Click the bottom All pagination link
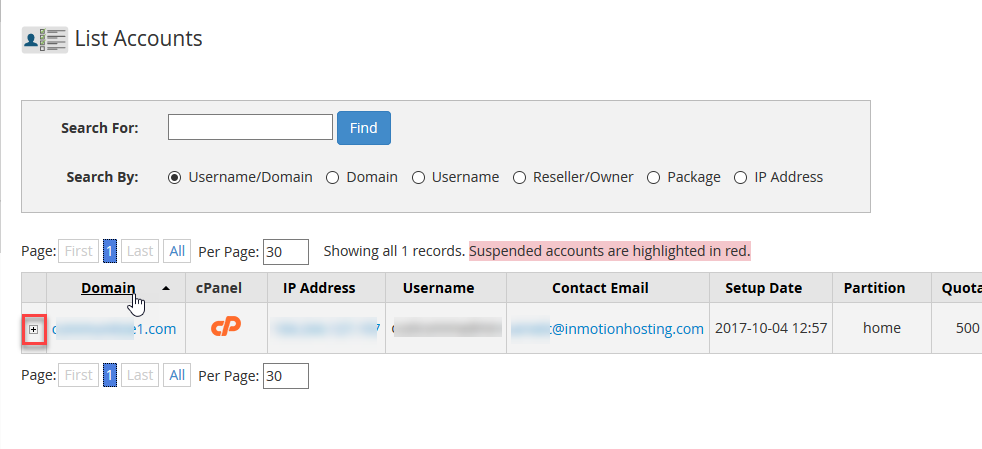This screenshot has width=982, height=449. (x=177, y=375)
